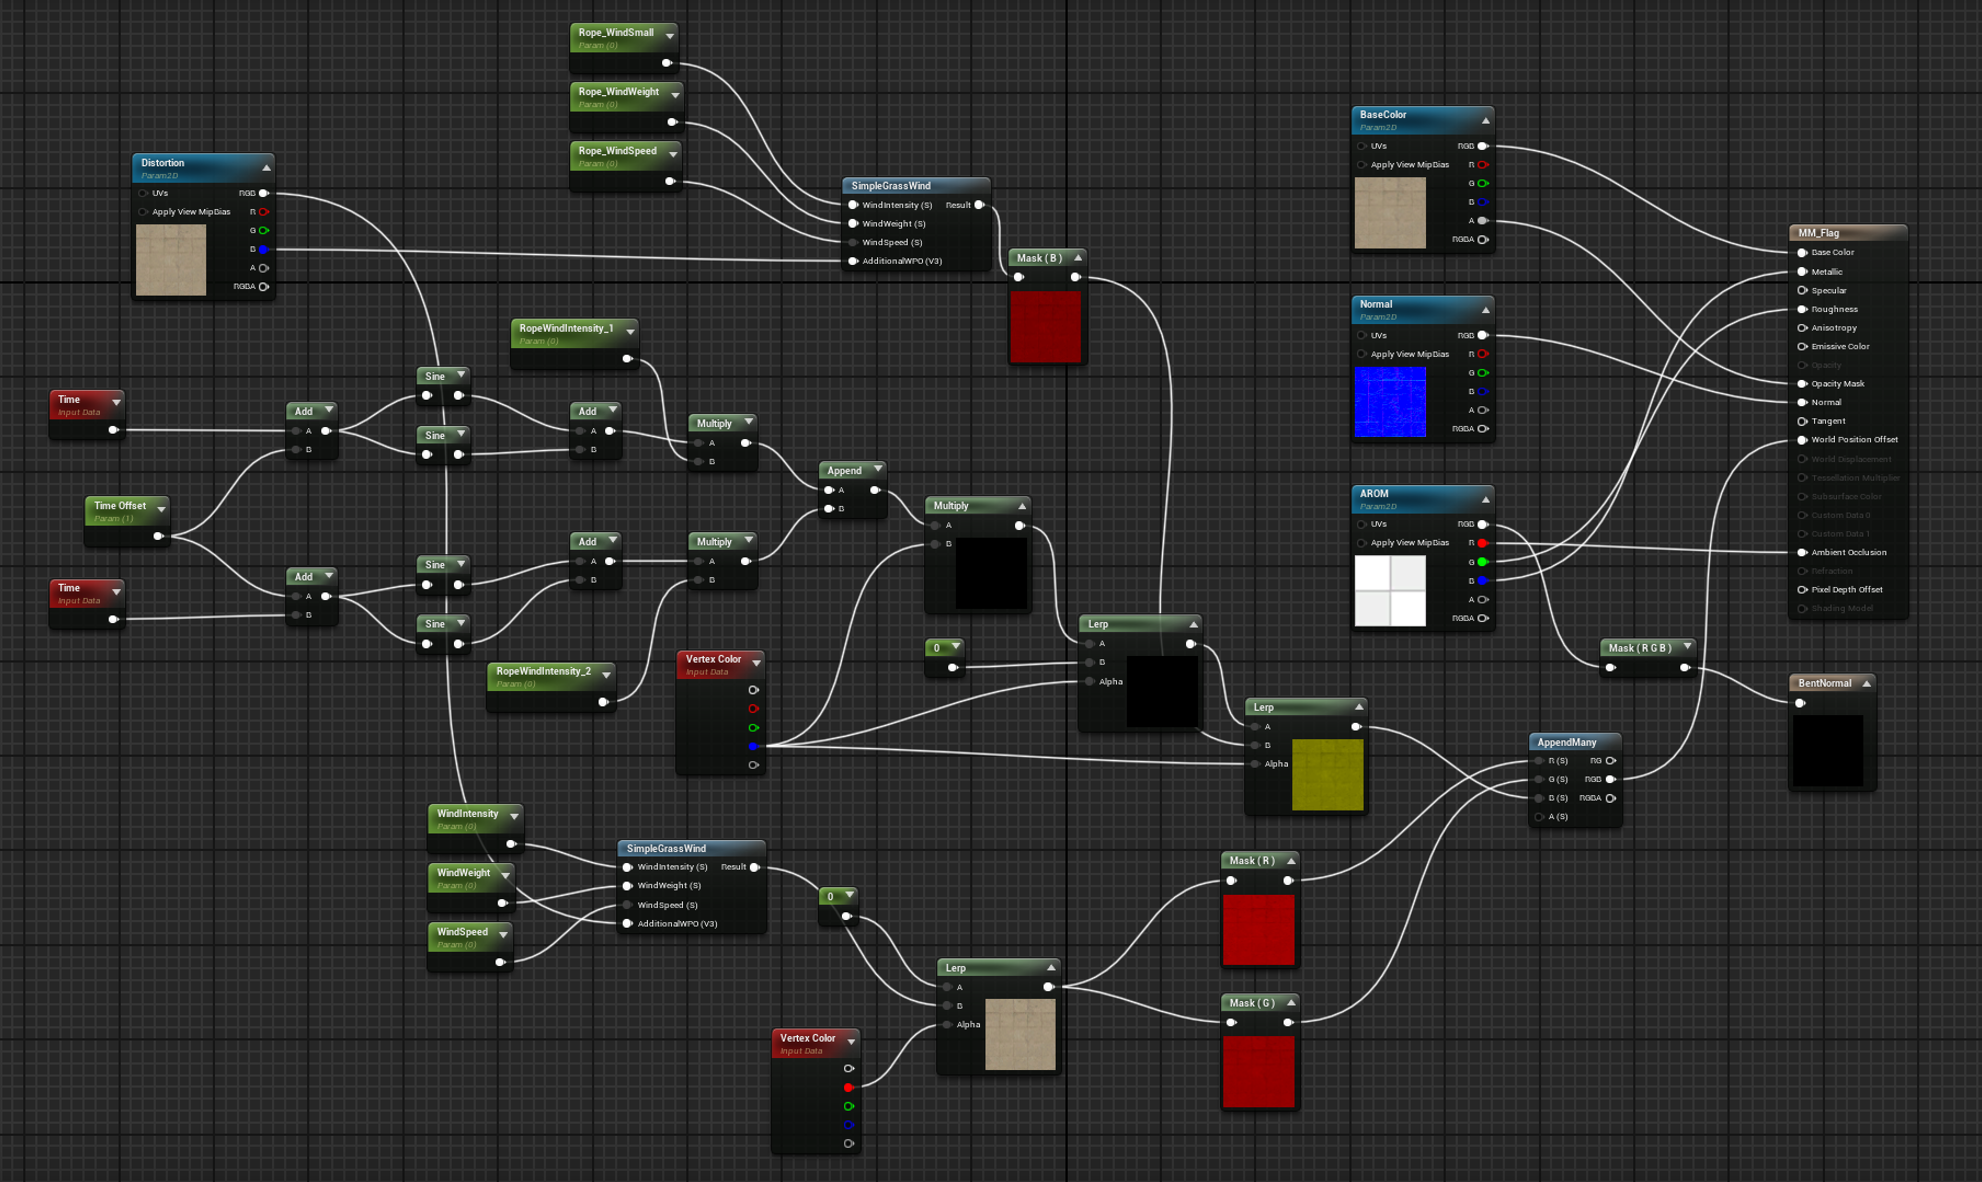The width and height of the screenshot is (1982, 1182).
Task: Click the Distortion node's blue B output pin
Action: [264, 249]
